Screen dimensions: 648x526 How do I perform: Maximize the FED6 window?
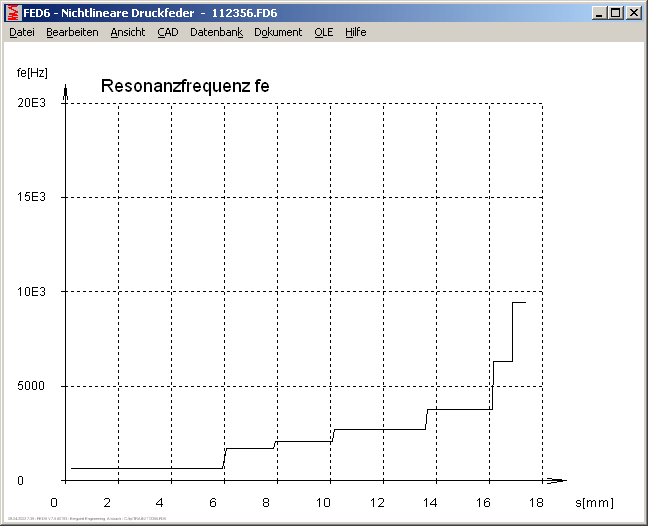click(615, 13)
